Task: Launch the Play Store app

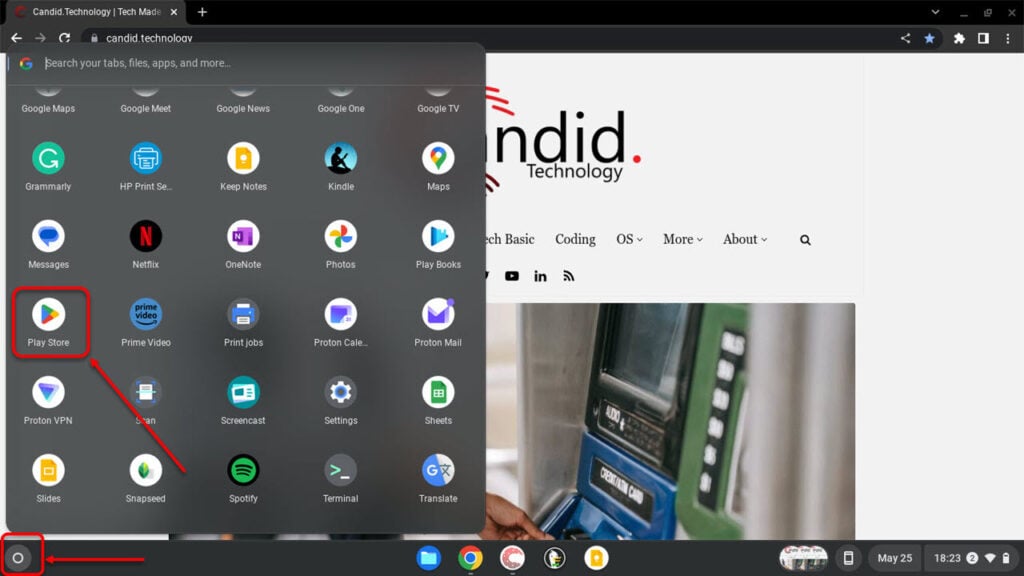Action: [48, 315]
